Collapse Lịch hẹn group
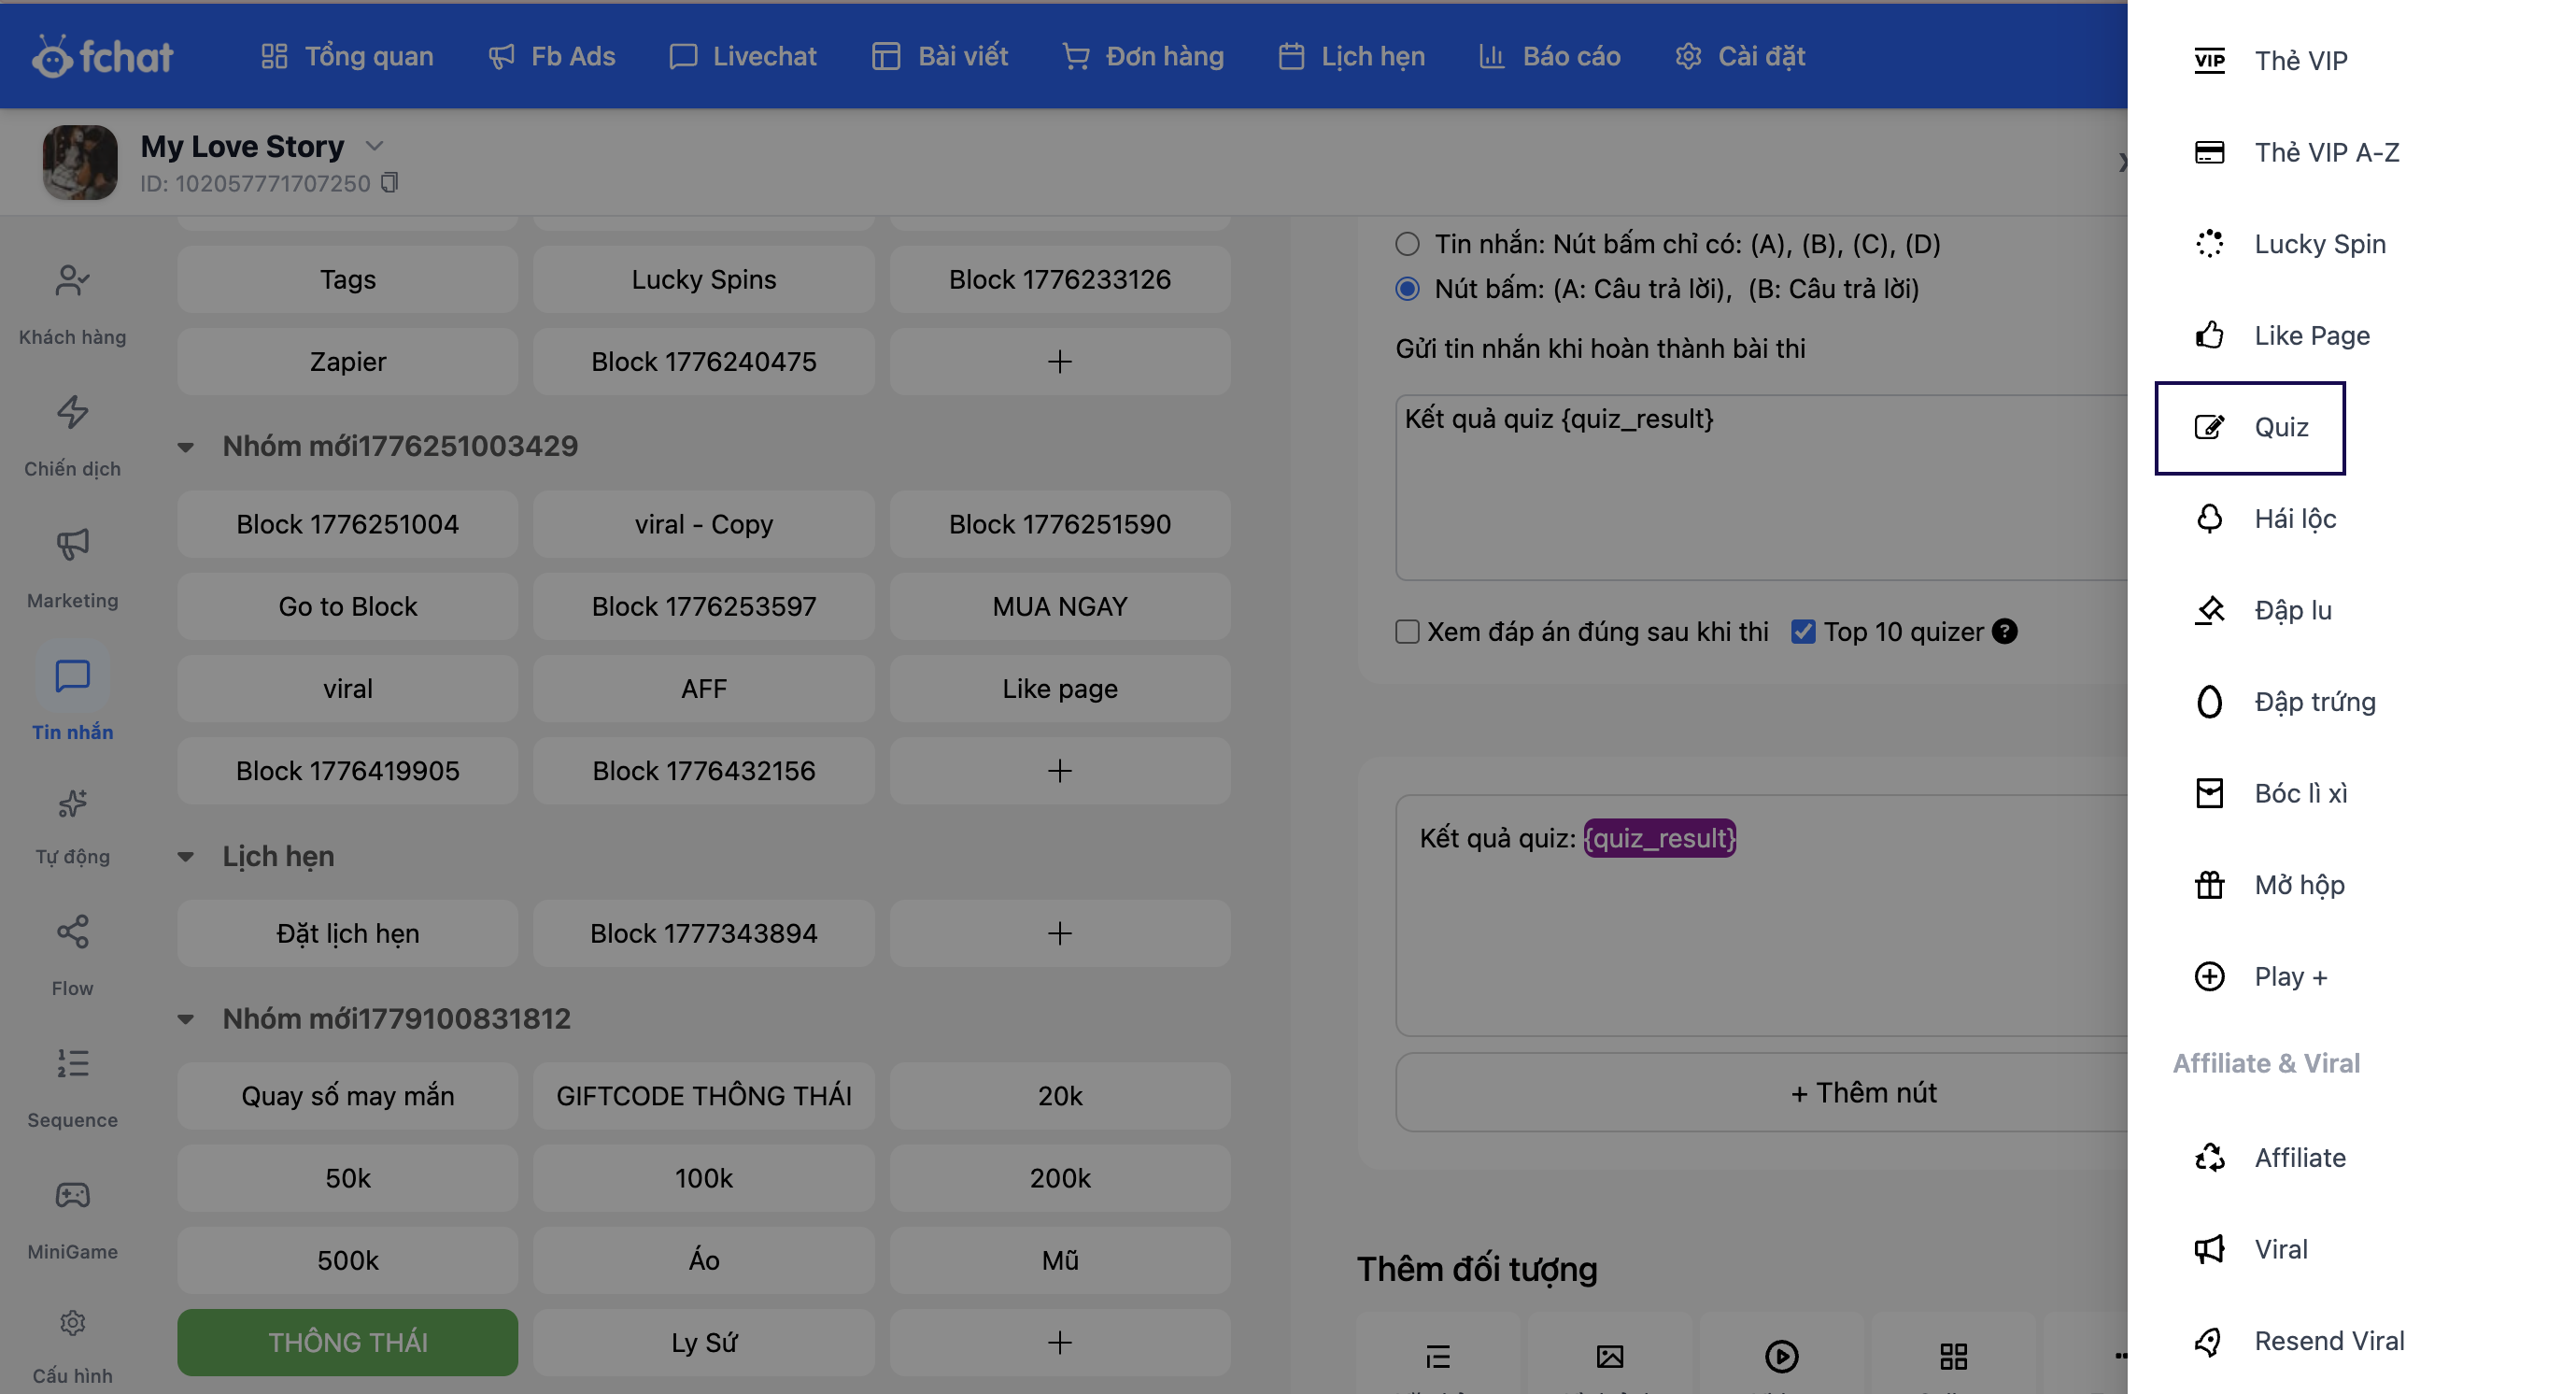This screenshot has width=2576, height=1394. [x=185, y=857]
